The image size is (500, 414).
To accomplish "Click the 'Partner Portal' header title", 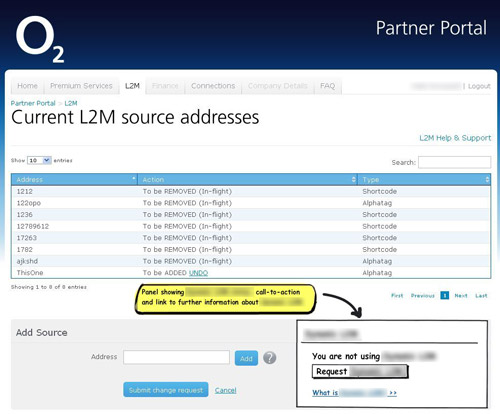I will pos(431,28).
